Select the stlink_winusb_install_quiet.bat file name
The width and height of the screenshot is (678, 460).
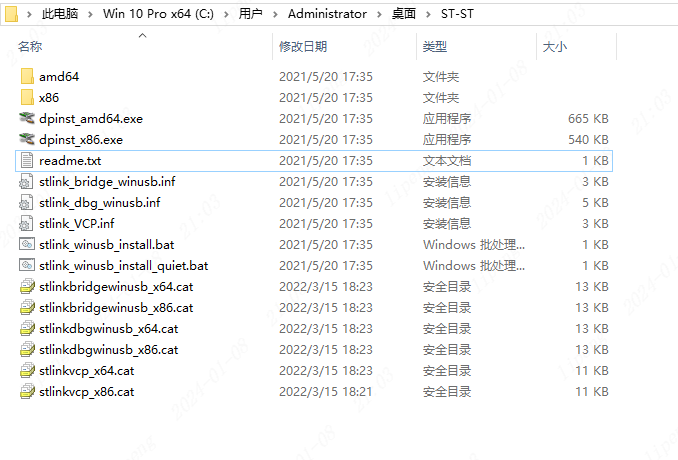[124, 265]
